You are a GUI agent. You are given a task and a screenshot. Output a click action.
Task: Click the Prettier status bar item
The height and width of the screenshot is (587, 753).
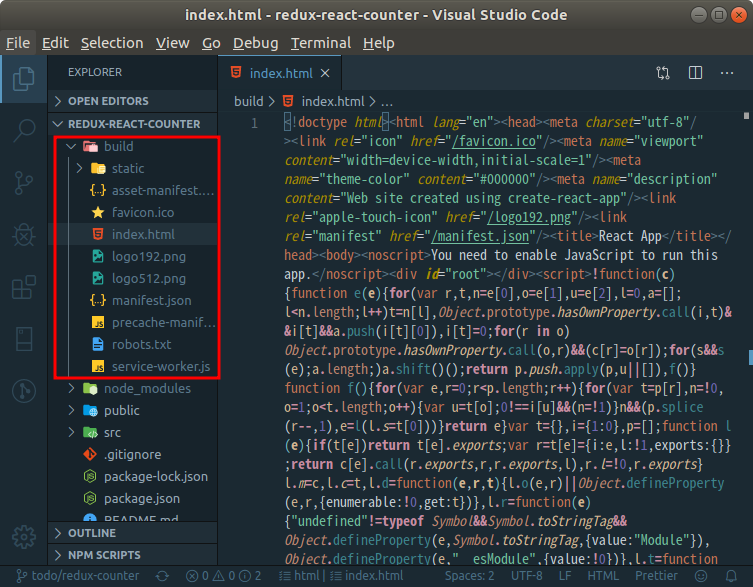(656, 576)
